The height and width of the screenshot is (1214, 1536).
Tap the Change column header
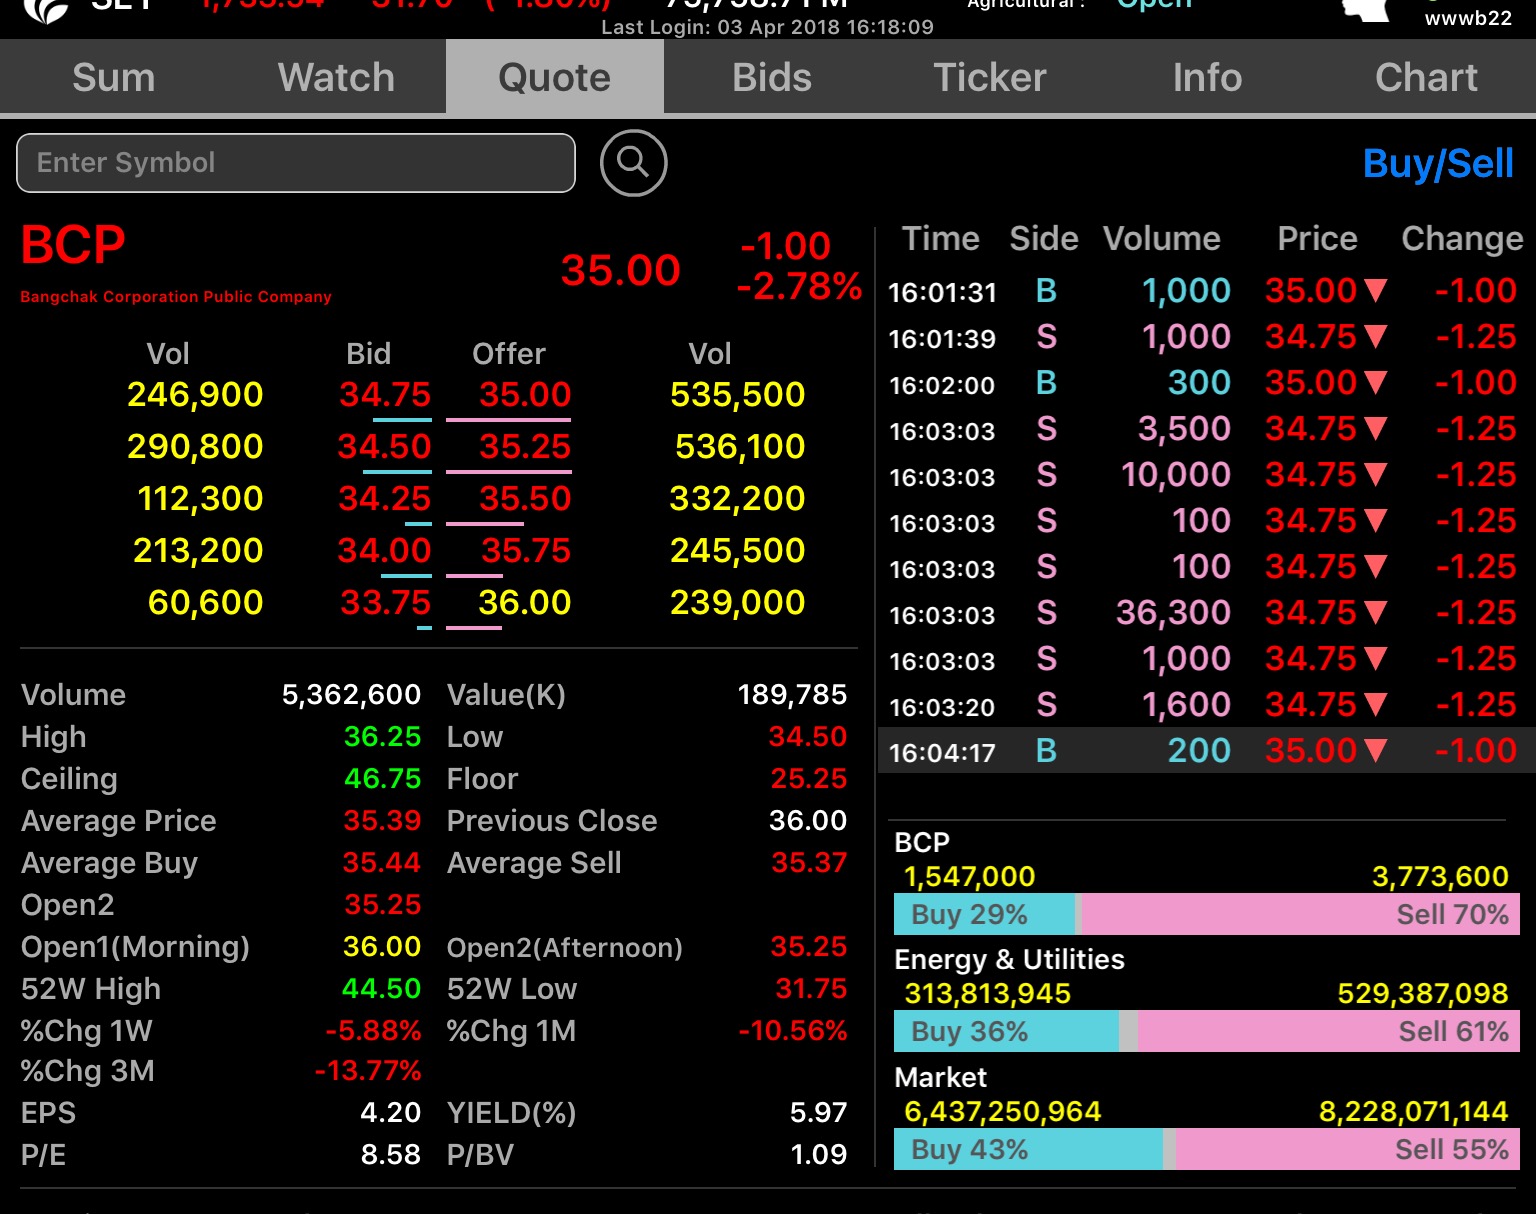(1462, 238)
